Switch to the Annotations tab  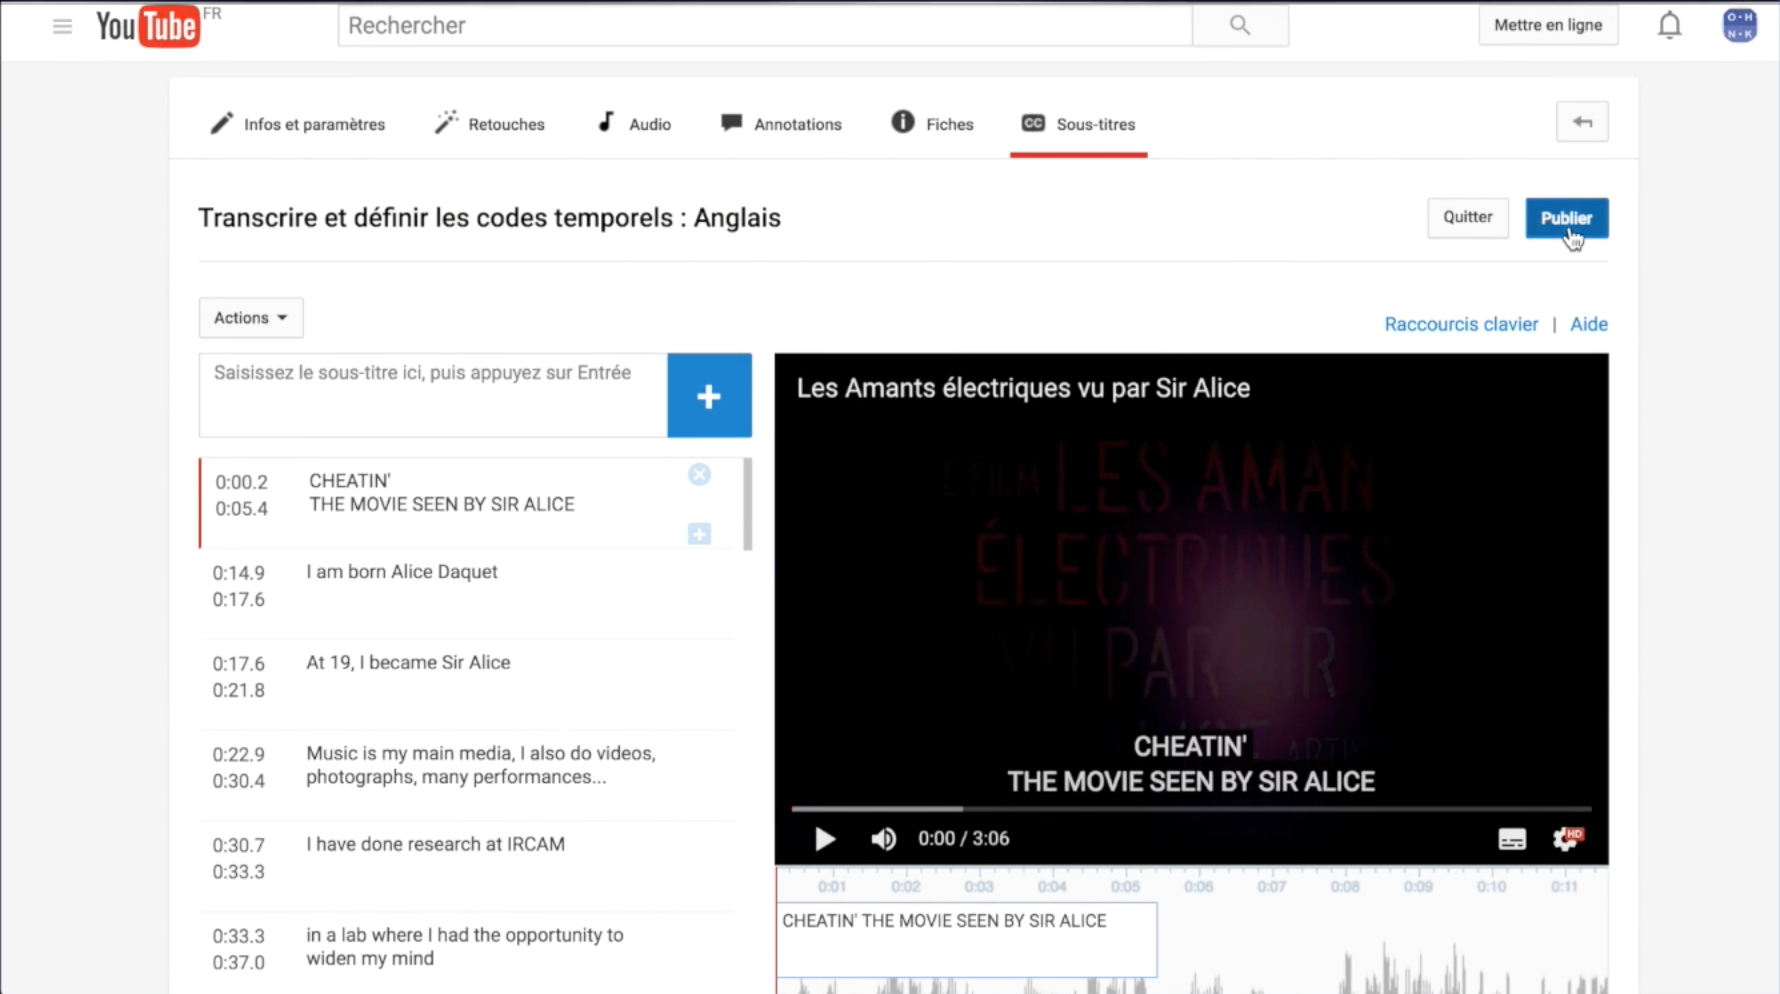point(781,124)
